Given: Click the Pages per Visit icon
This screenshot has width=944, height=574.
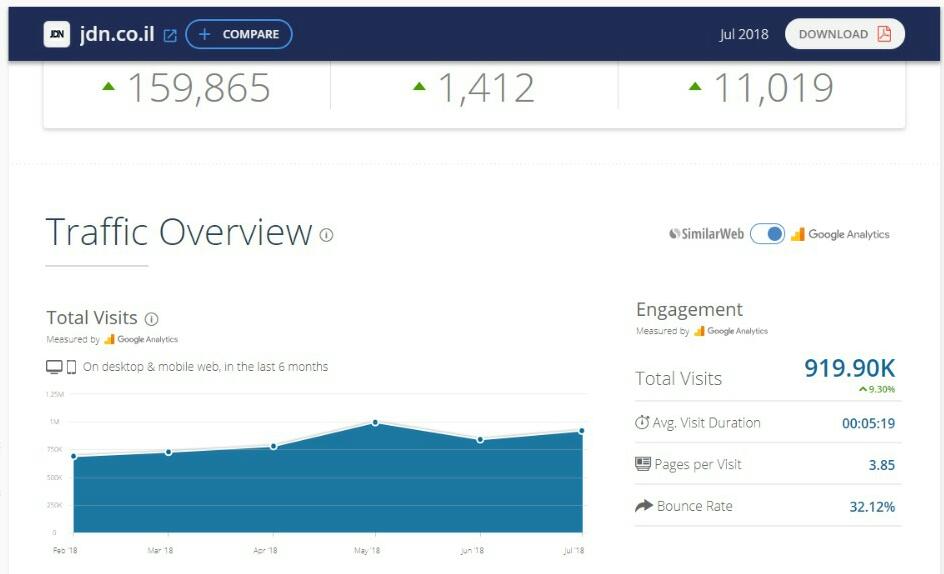Looking at the screenshot, I should pos(643,464).
